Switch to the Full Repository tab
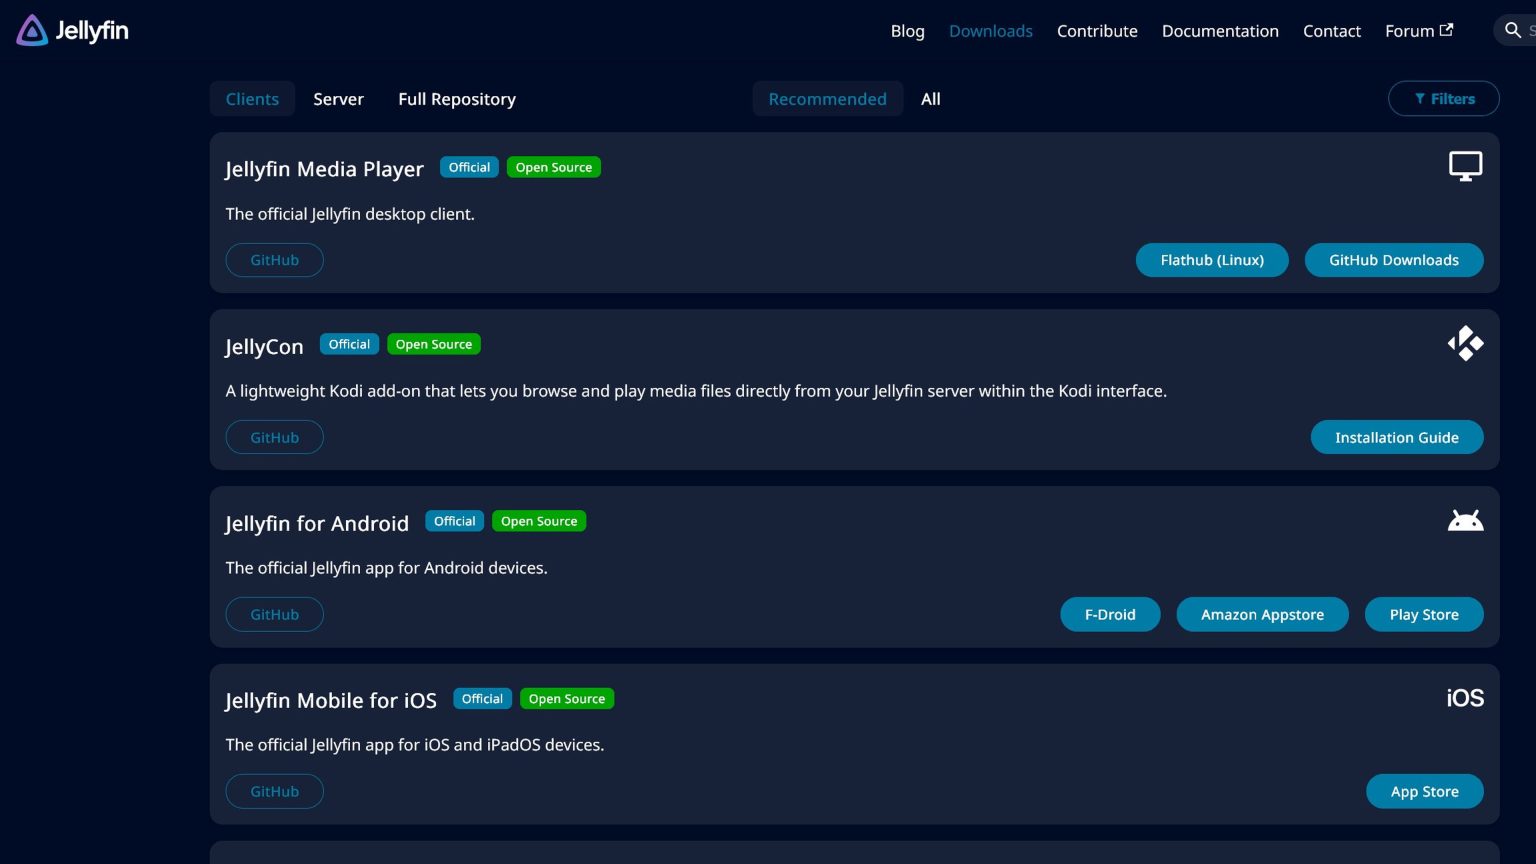The height and width of the screenshot is (864, 1536). (457, 99)
